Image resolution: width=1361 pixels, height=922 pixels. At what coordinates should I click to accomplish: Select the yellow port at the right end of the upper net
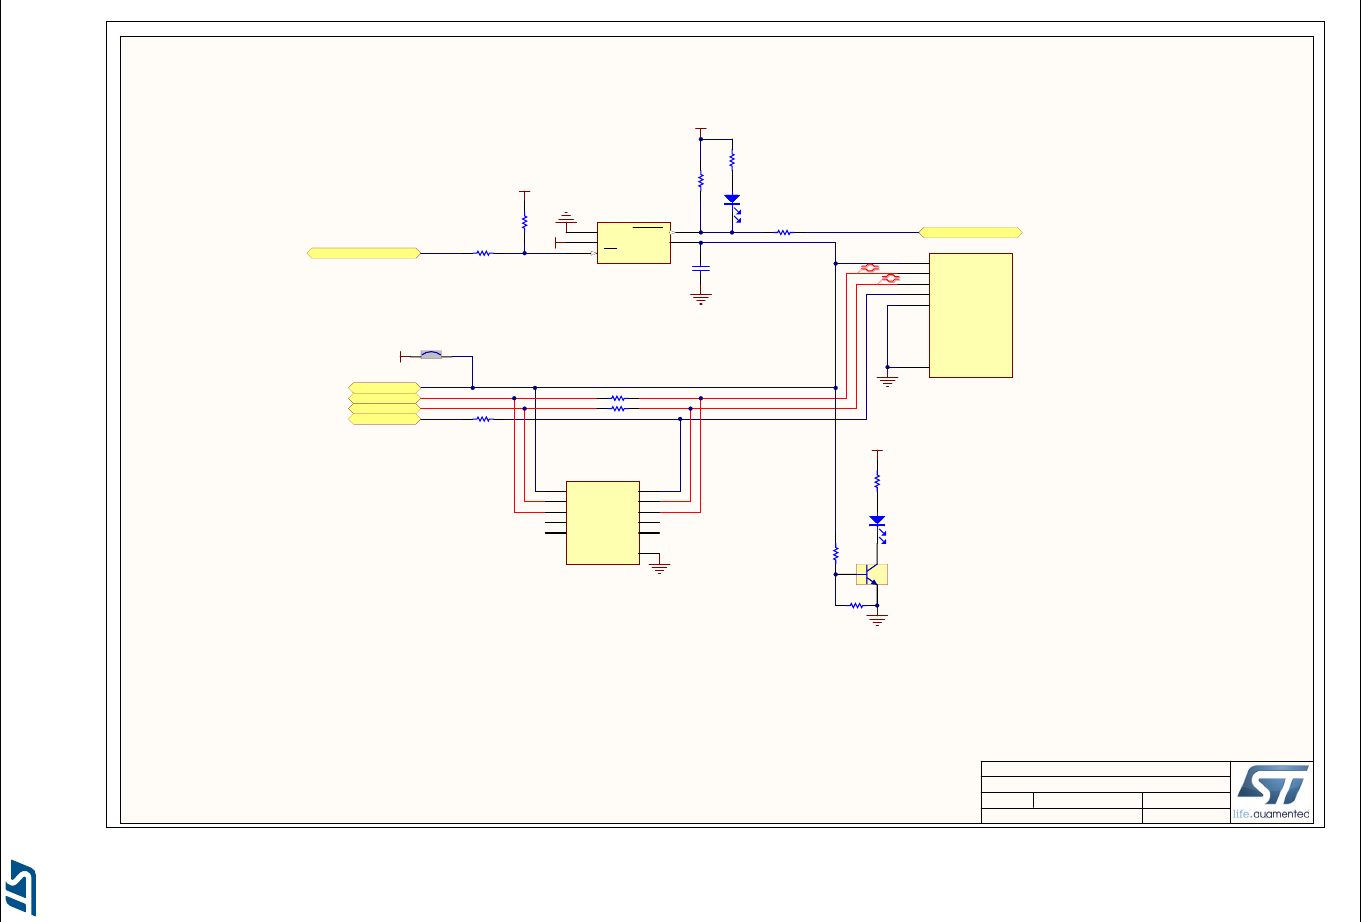coord(971,232)
